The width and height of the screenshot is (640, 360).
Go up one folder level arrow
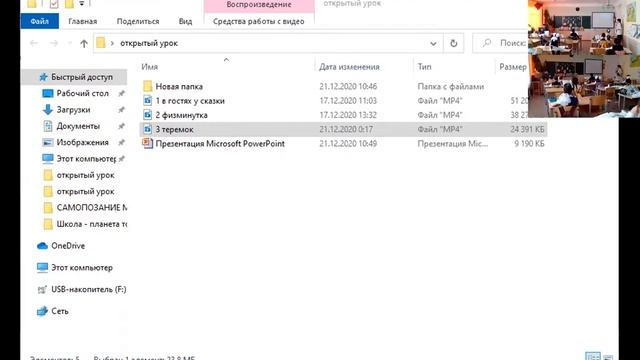click(x=84, y=43)
